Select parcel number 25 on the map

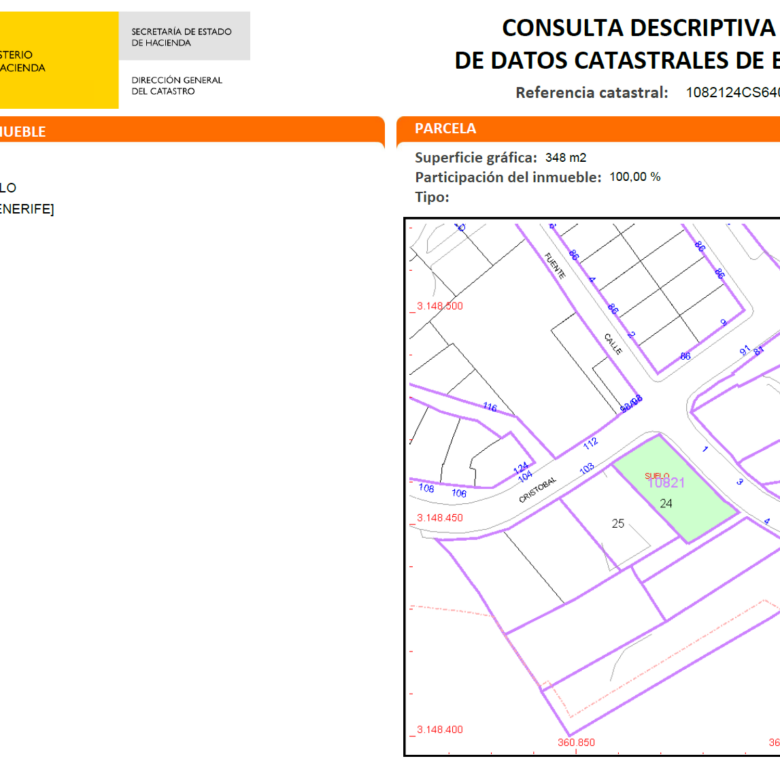618,523
